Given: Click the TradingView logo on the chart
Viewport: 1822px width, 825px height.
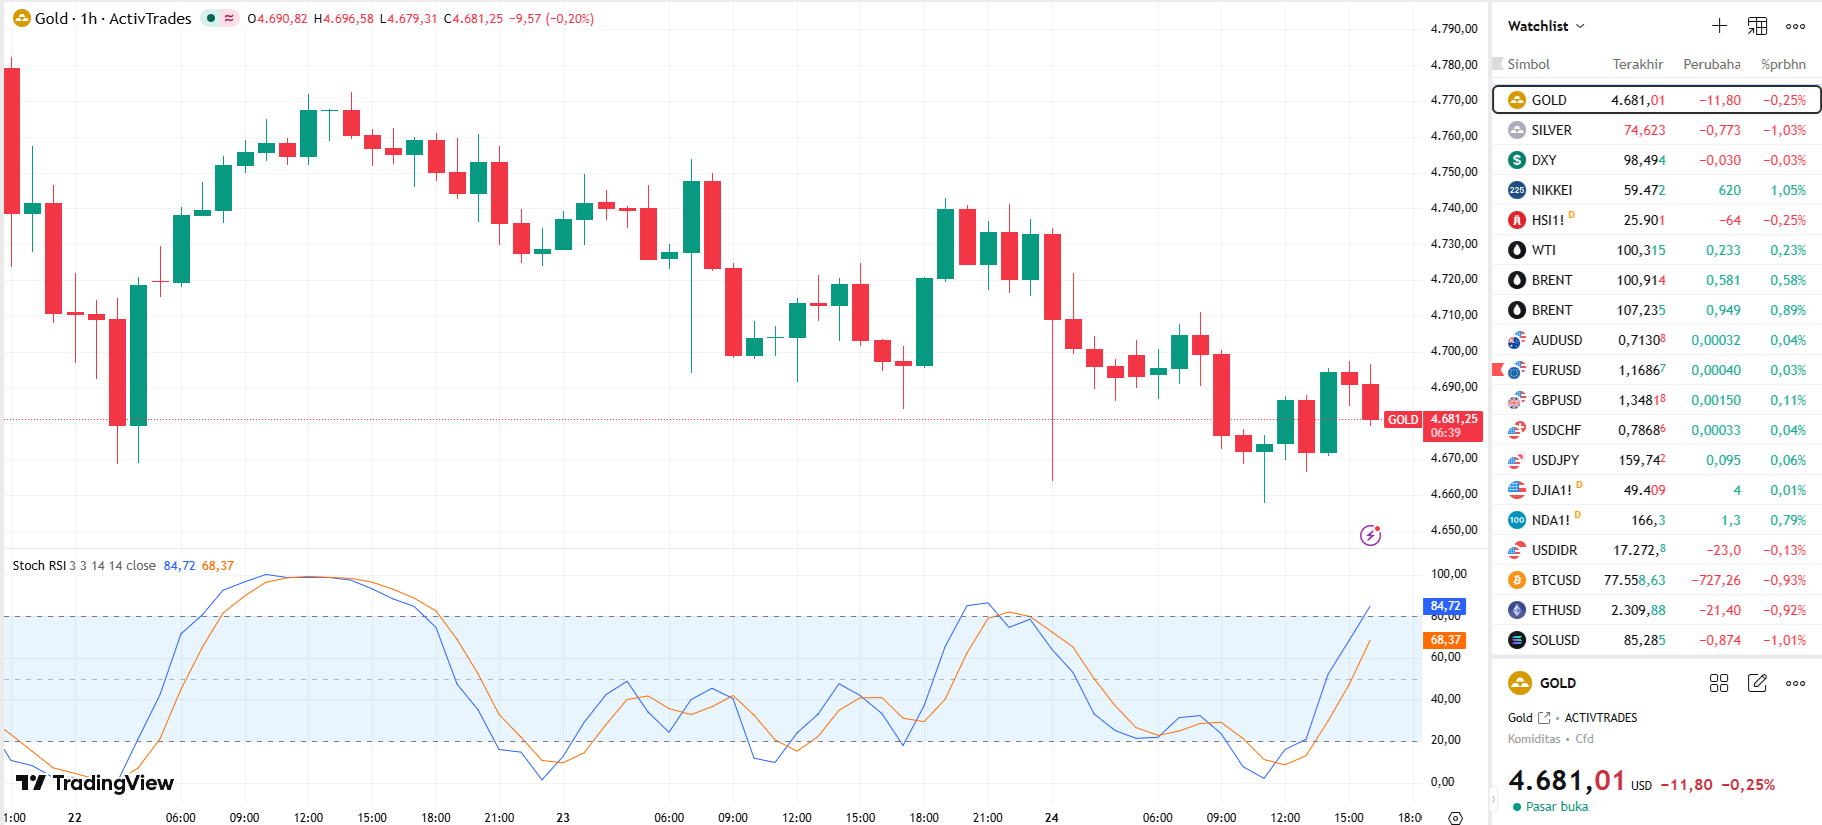Looking at the screenshot, I should coord(95,783).
